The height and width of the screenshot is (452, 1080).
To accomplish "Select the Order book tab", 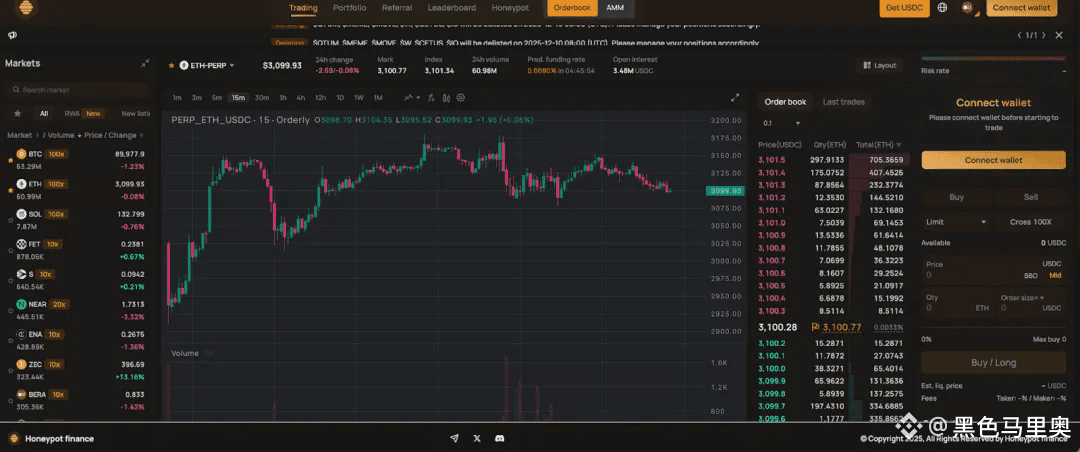I will click(x=785, y=102).
